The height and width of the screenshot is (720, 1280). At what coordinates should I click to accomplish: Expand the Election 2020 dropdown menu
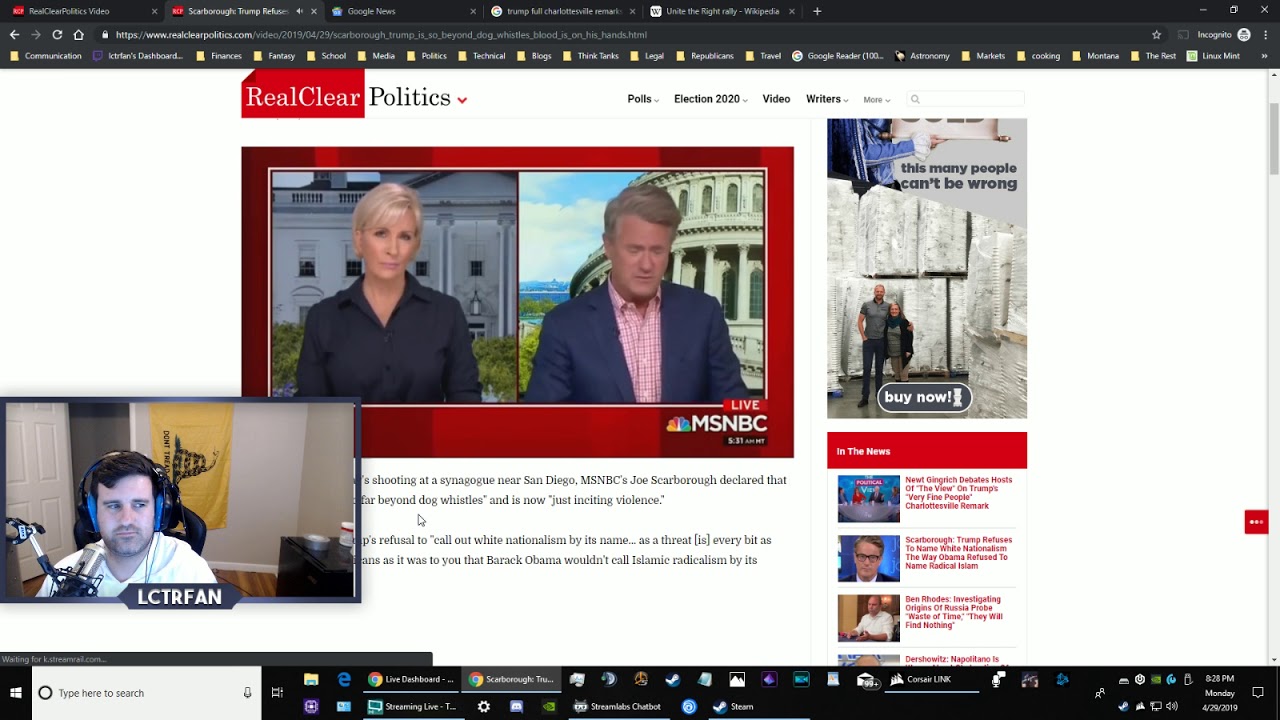point(710,99)
